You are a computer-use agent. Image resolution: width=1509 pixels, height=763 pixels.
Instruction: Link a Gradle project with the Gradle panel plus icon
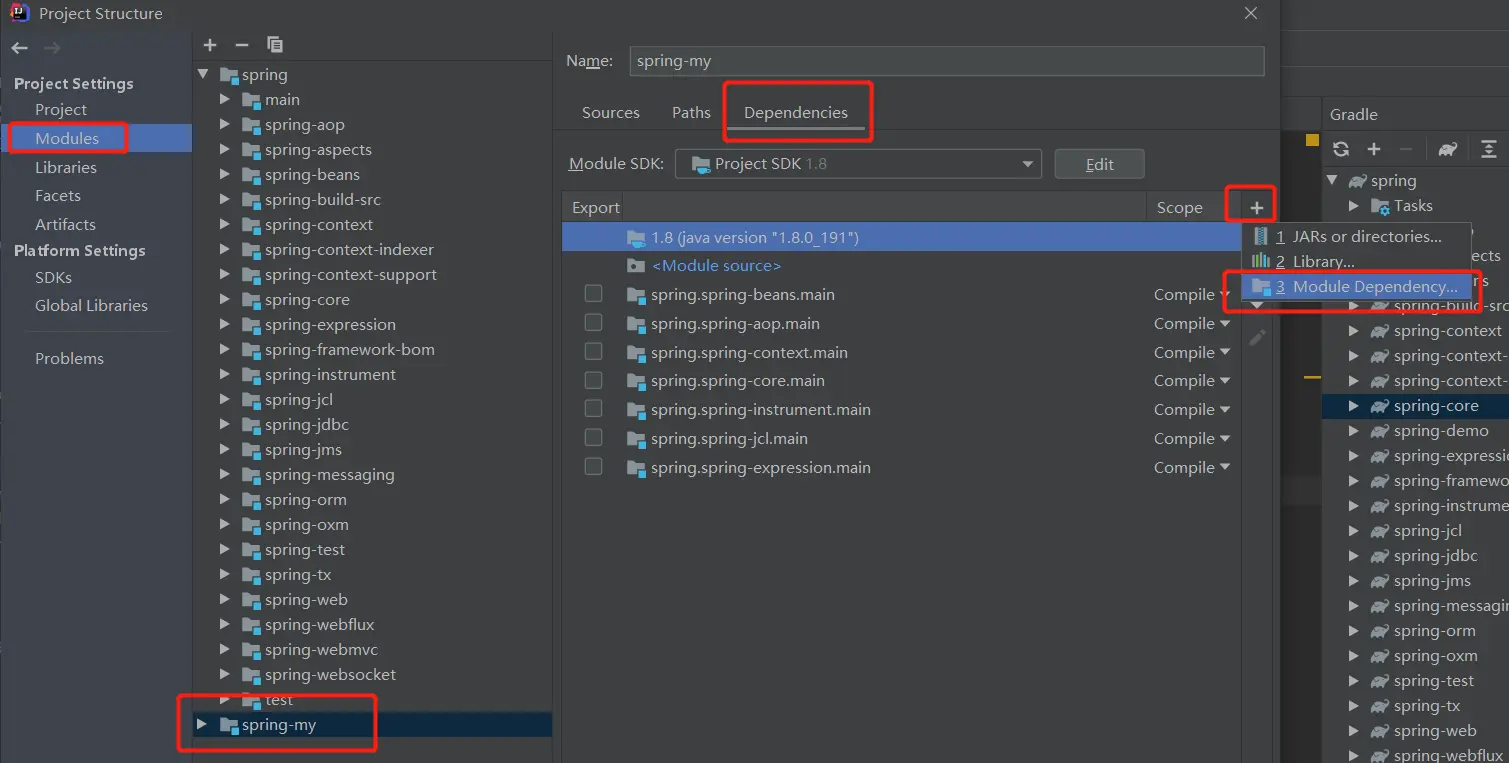tap(1374, 149)
